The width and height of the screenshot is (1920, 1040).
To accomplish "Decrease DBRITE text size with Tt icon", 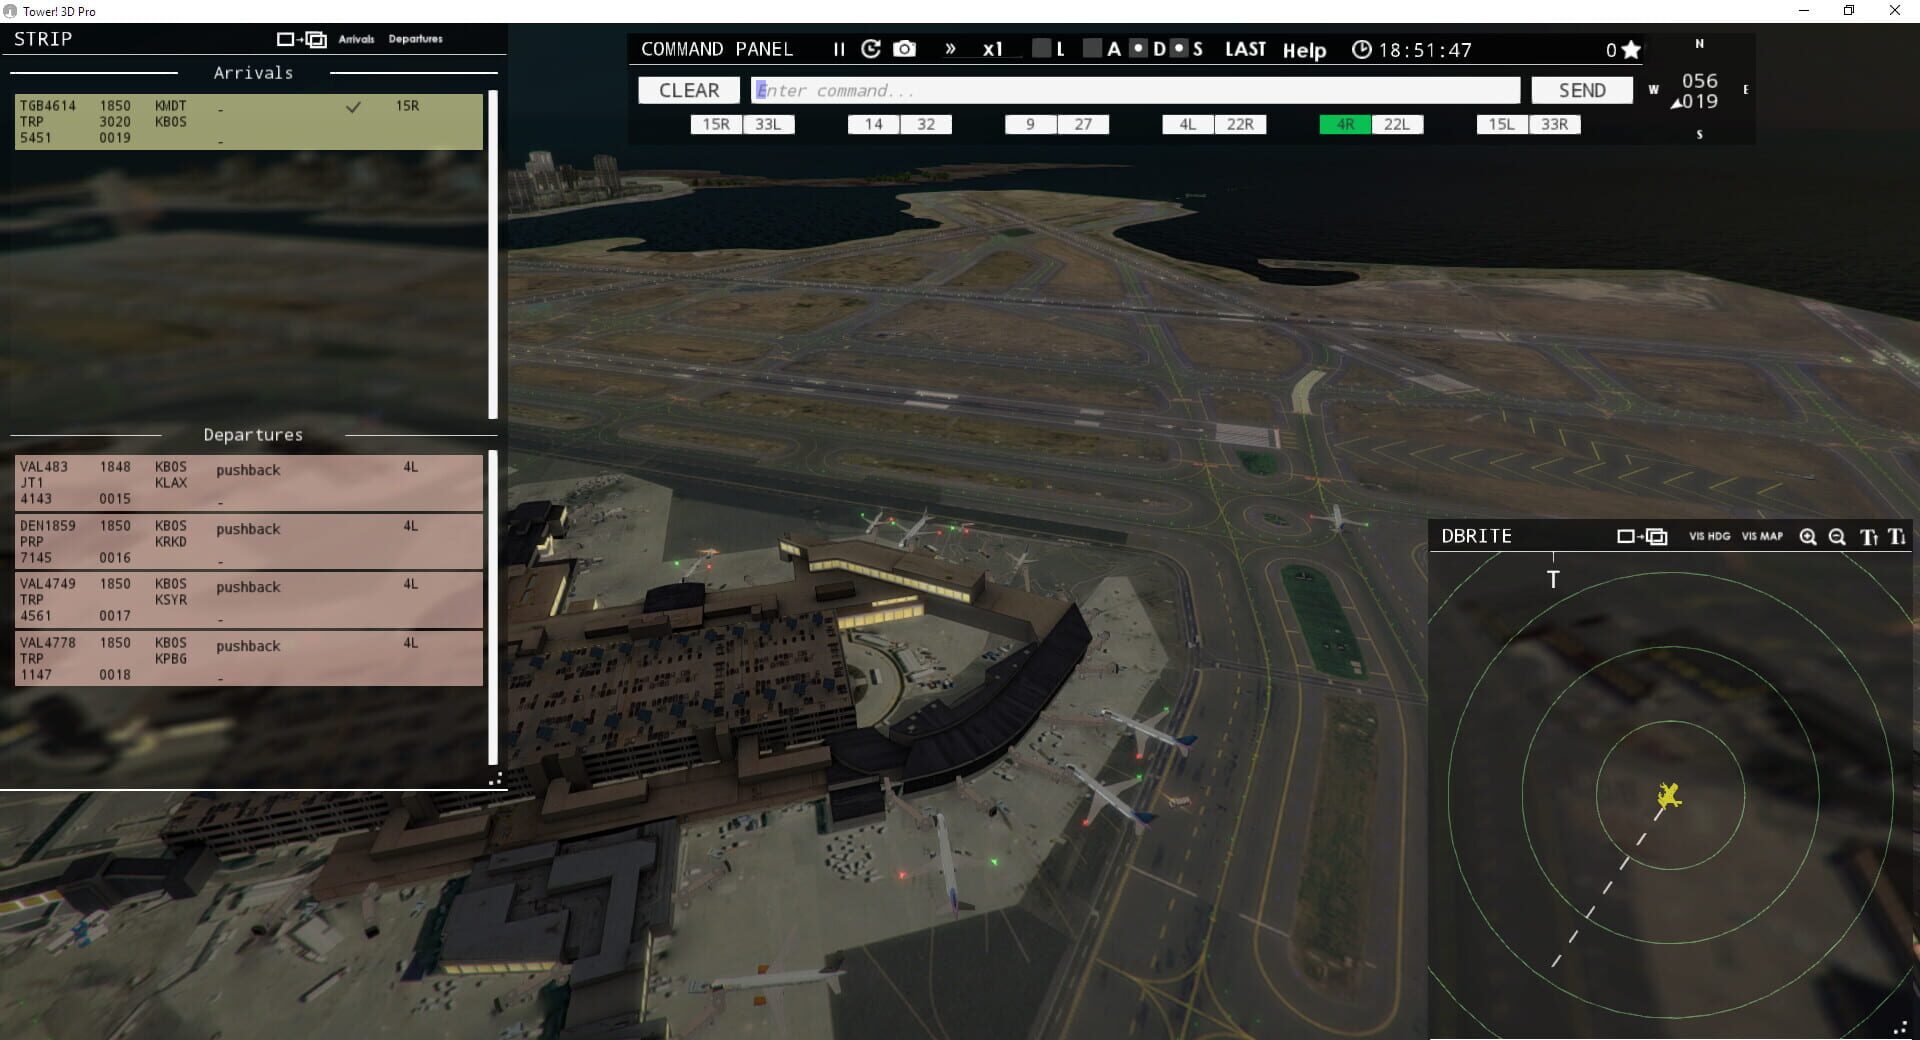I will click(1898, 537).
